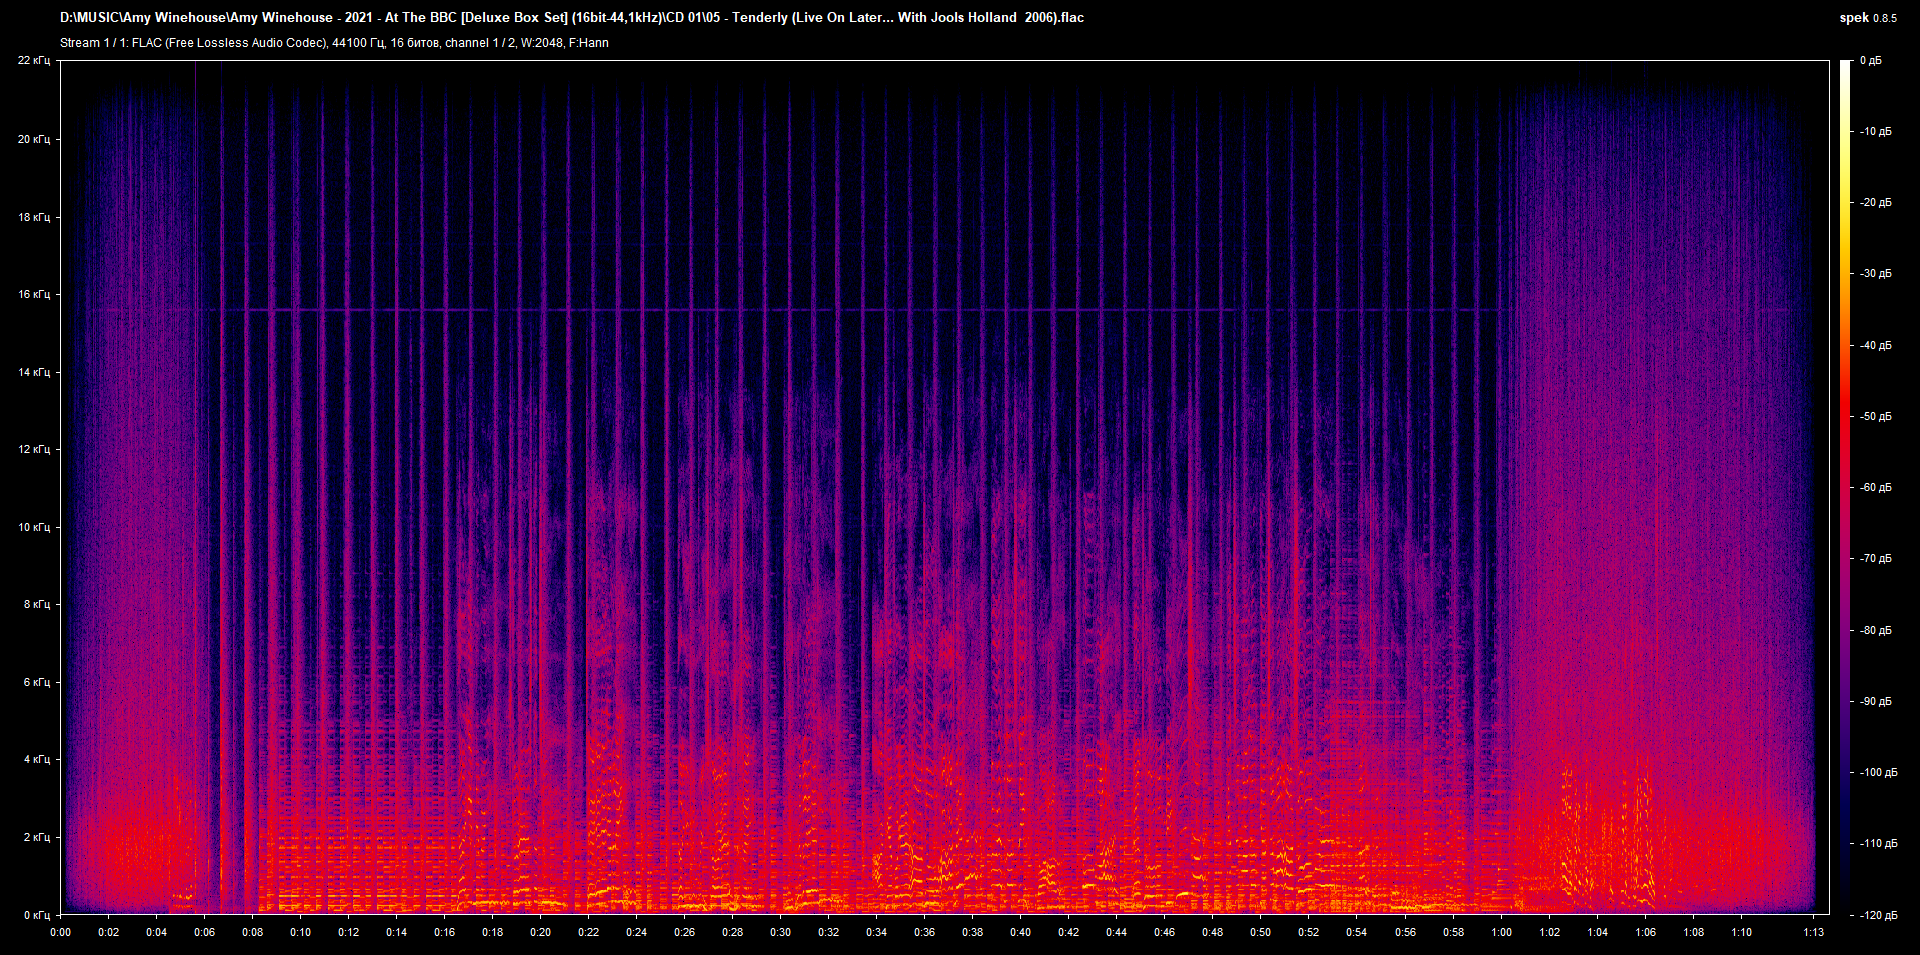The image size is (1920, 955).
Task: Click the FLAC file path title text
Action: pos(571,17)
